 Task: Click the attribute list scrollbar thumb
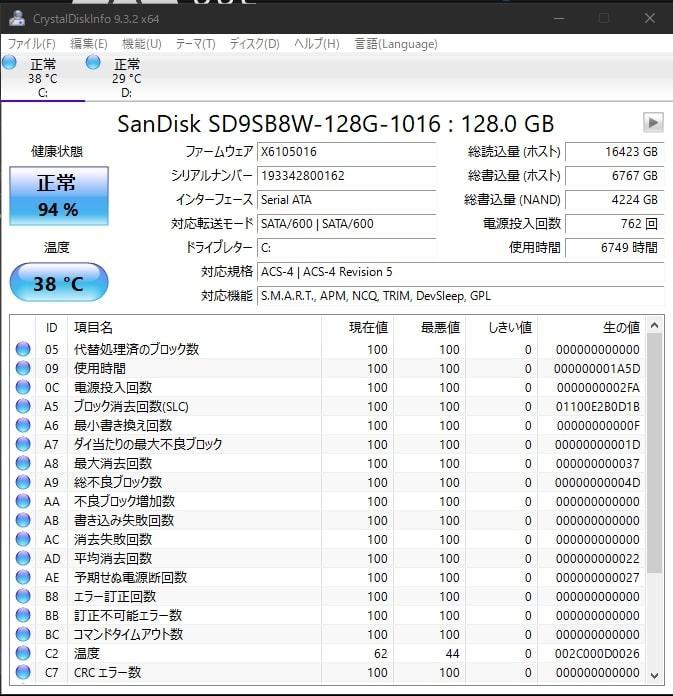(654, 453)
